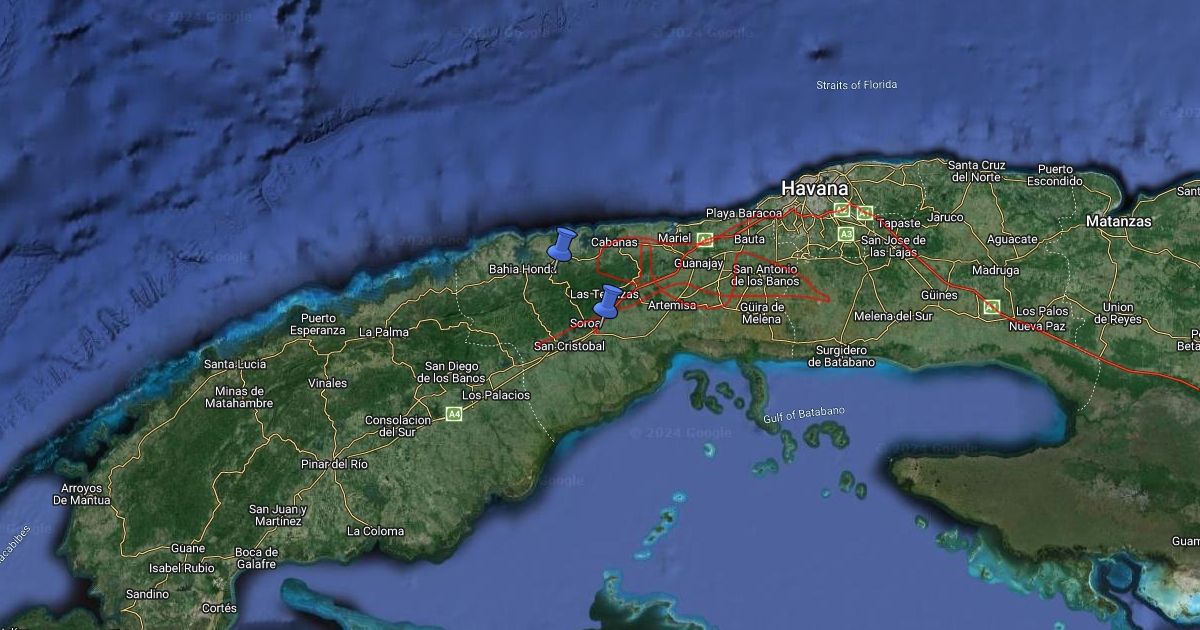This screenshot has height=630, width=1200.
Task: Click the A3 road shield south of Havana
Action: [846, 234]
